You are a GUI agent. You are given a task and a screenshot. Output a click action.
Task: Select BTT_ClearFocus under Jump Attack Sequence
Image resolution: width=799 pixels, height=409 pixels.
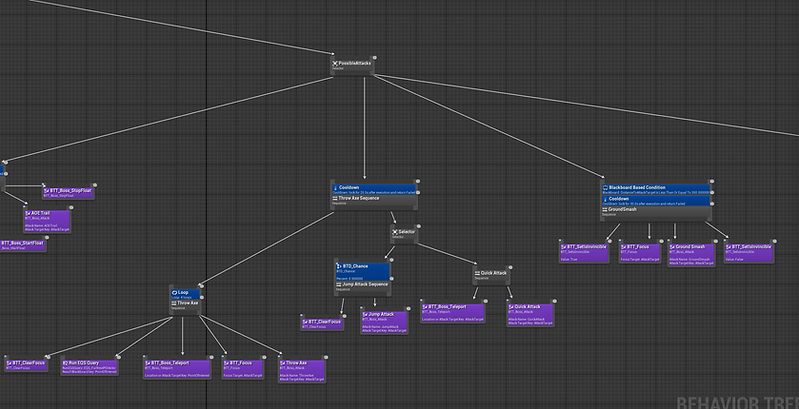(323, 323)
